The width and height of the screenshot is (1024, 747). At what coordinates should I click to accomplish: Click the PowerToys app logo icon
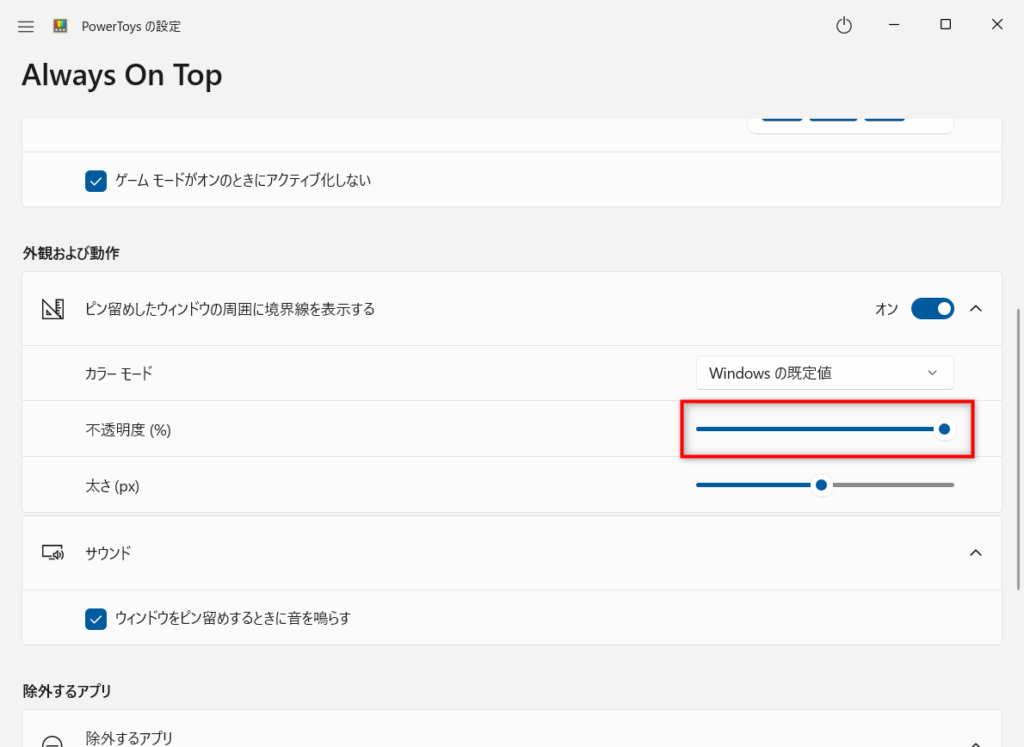point(60,26)
